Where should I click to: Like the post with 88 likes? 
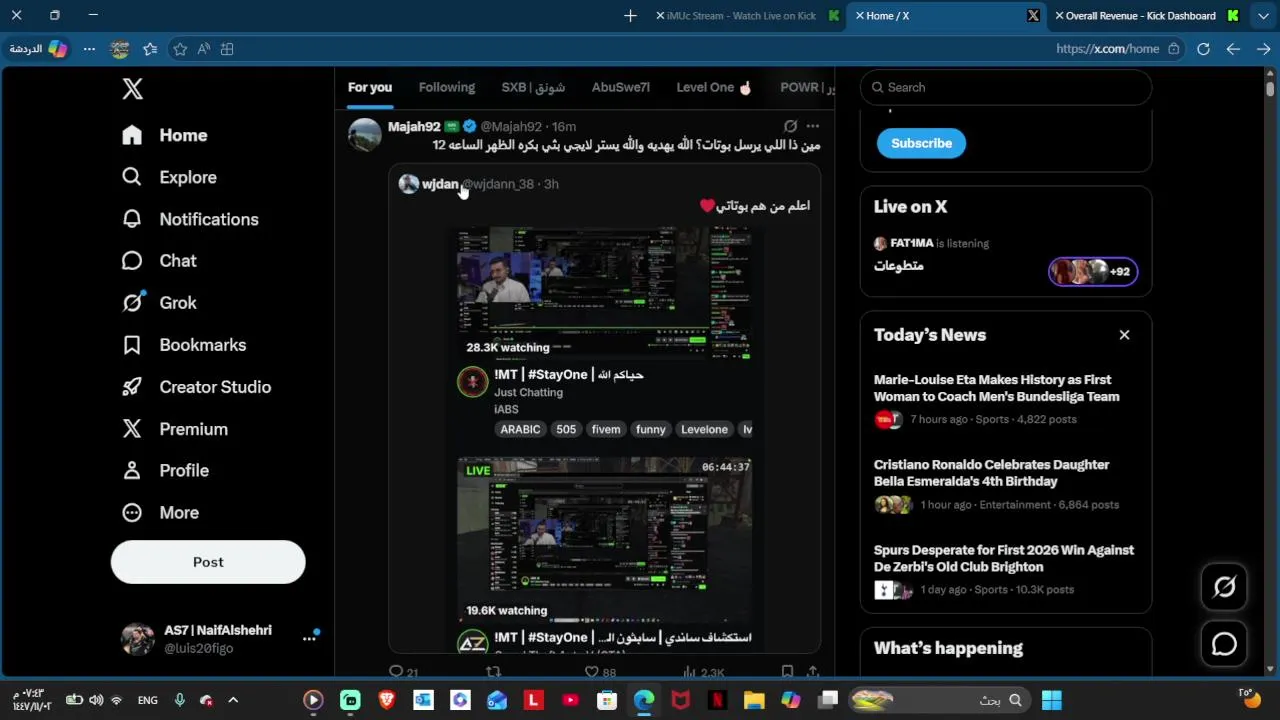click(x=600, y=672)
